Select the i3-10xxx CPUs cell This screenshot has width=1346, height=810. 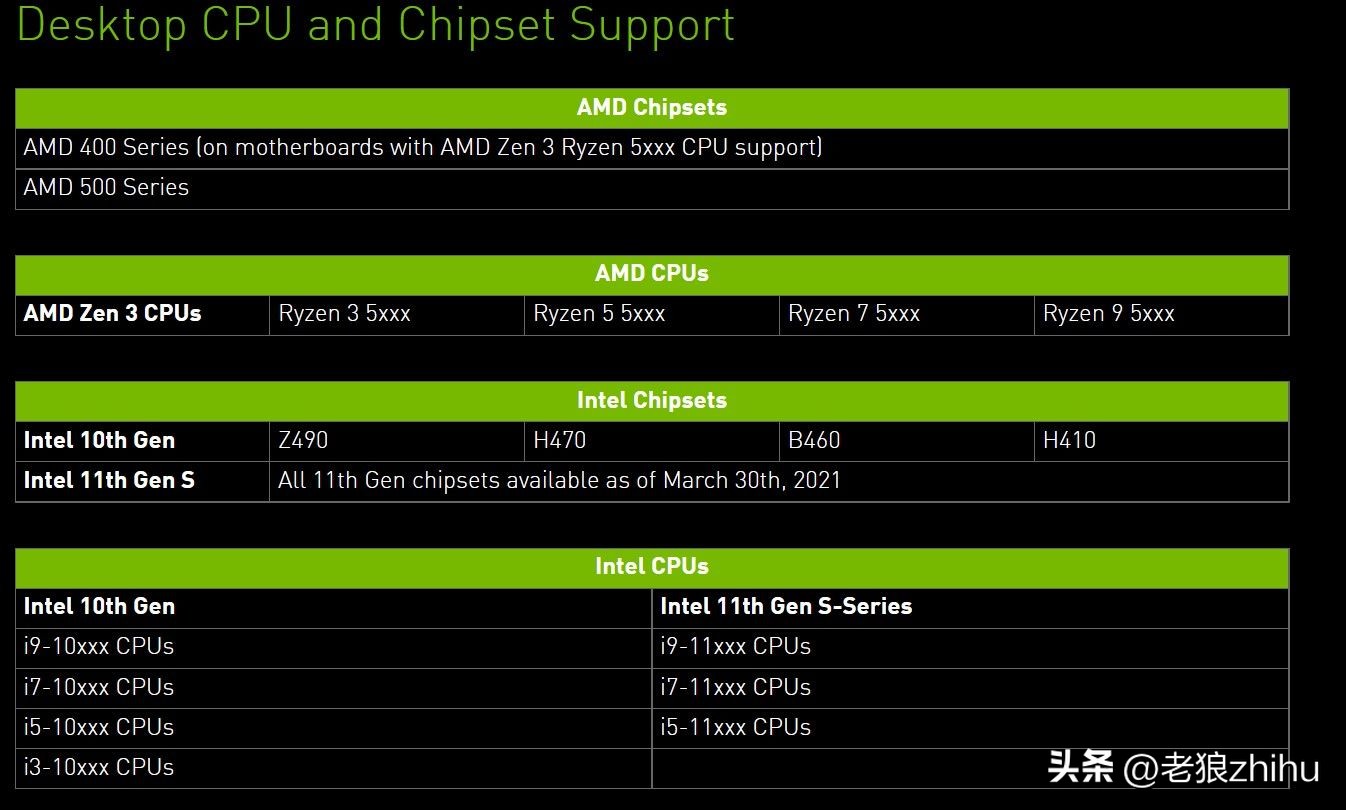click(x=99, y=768)
